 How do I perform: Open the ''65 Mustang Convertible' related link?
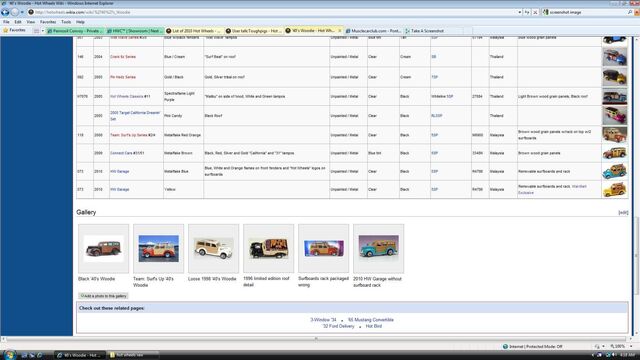coord(371,320)
